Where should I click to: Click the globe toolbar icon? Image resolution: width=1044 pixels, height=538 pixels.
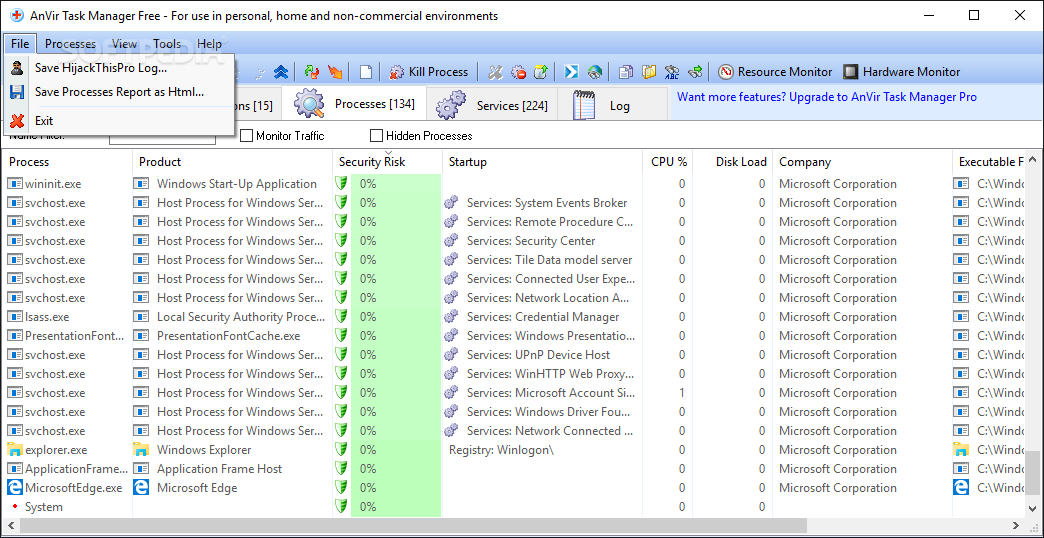click(595, 72)
